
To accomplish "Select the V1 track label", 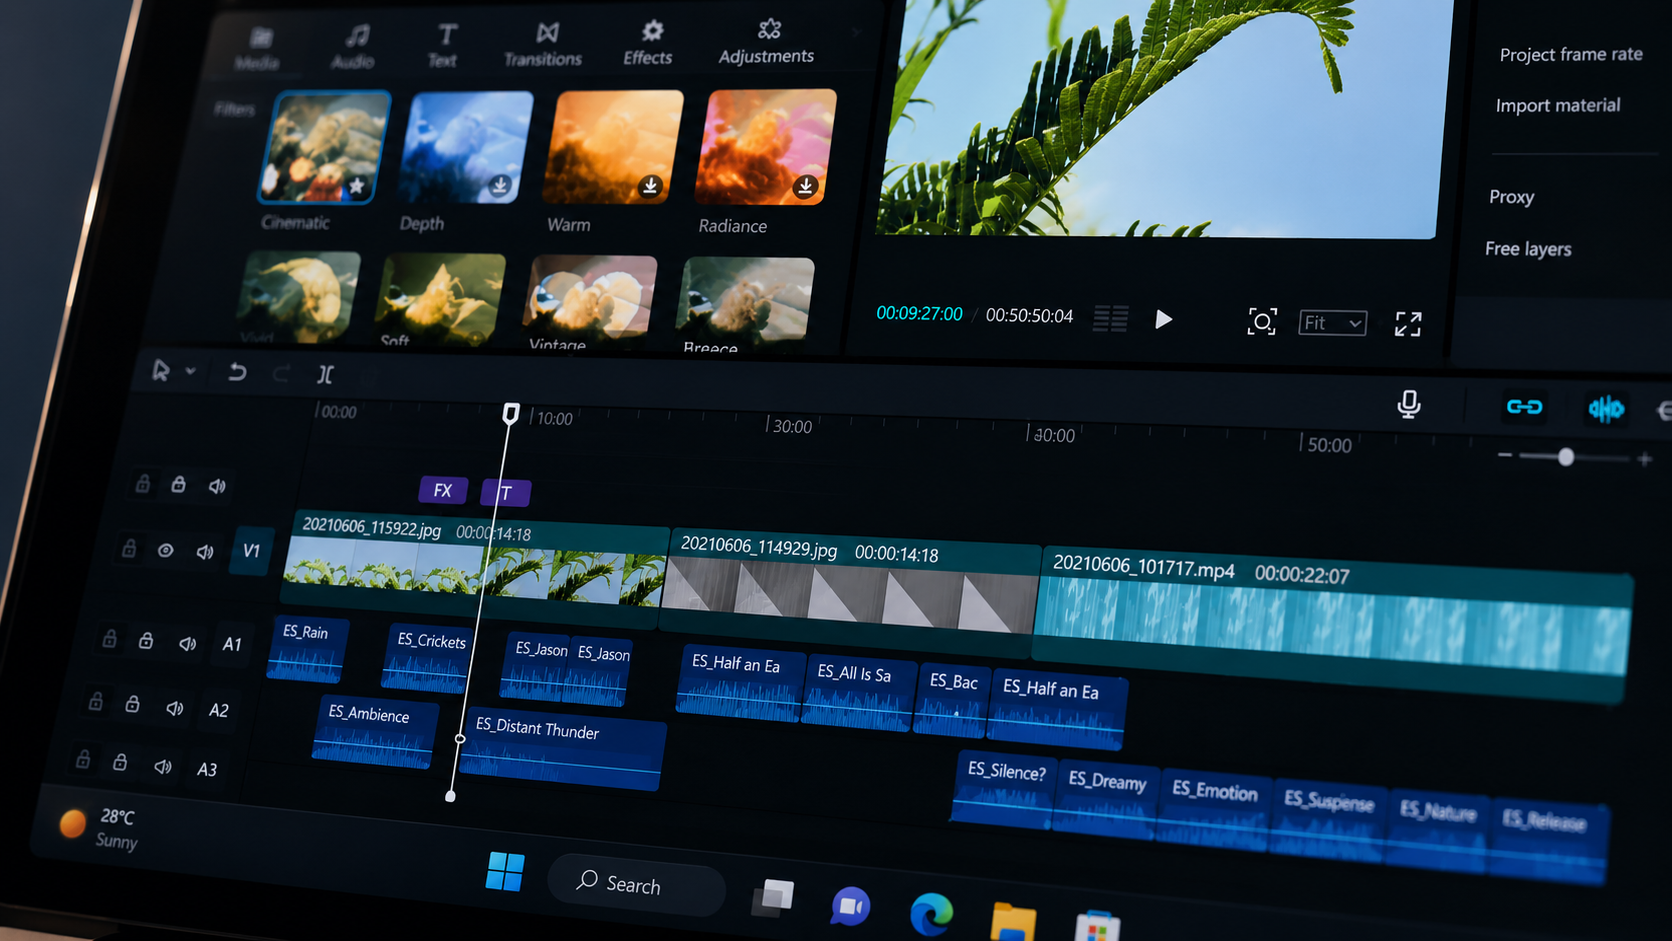I will 251,550.
